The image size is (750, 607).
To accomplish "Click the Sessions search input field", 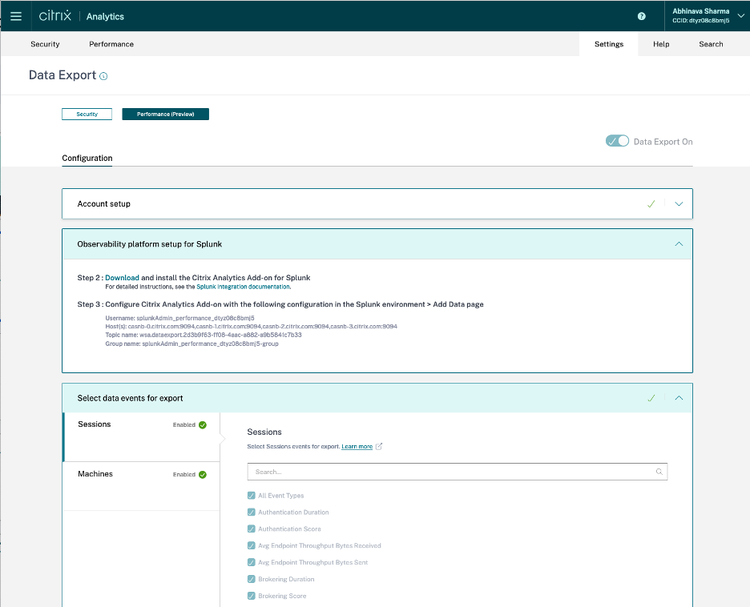I will (457, 472).
